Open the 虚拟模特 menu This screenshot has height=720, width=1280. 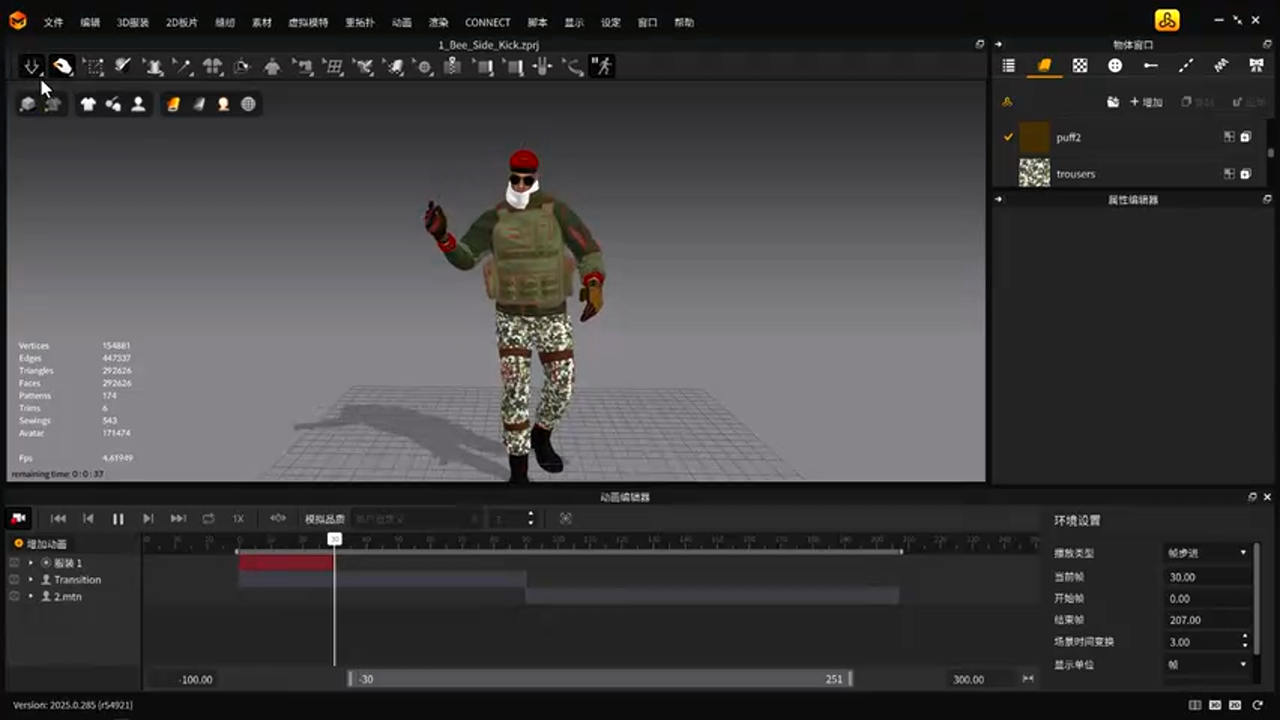tap(308, 22)
